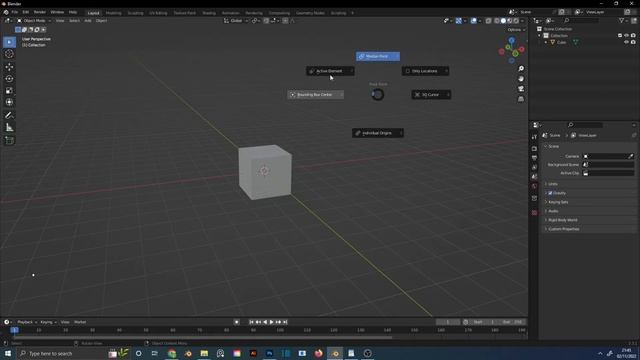Toggle X-ray display button
The height and width of the screenshot is (360, 640).
click(489, 21)
